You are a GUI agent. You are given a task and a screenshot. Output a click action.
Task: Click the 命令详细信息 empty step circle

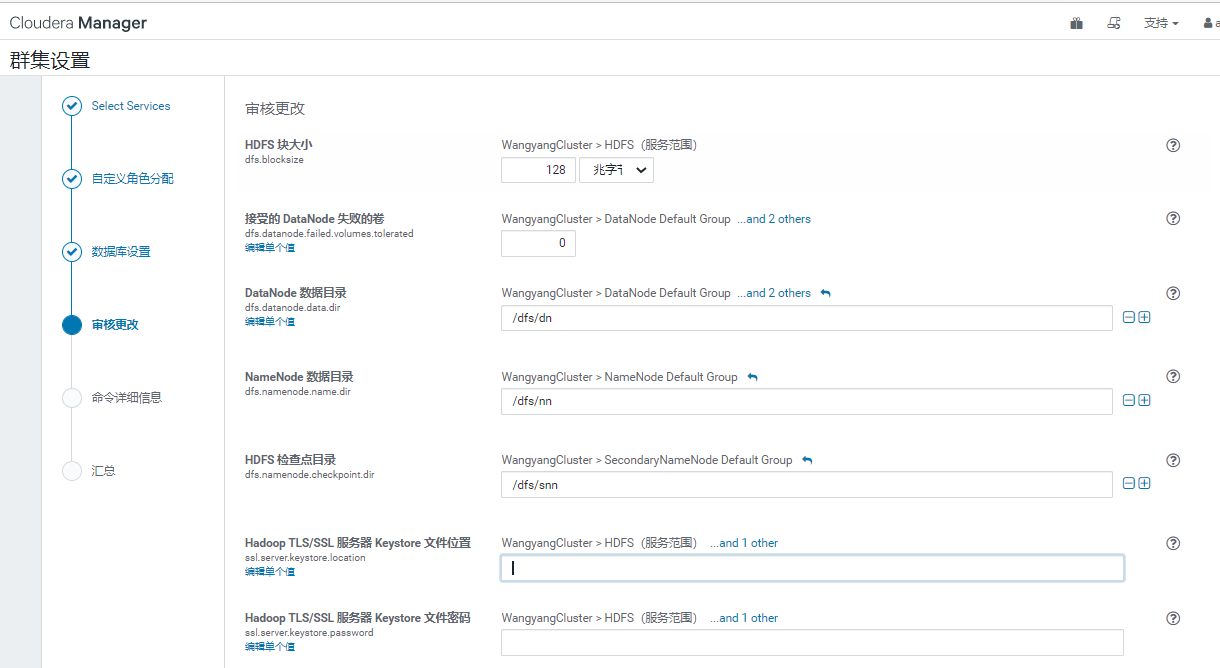click(72, 398)
